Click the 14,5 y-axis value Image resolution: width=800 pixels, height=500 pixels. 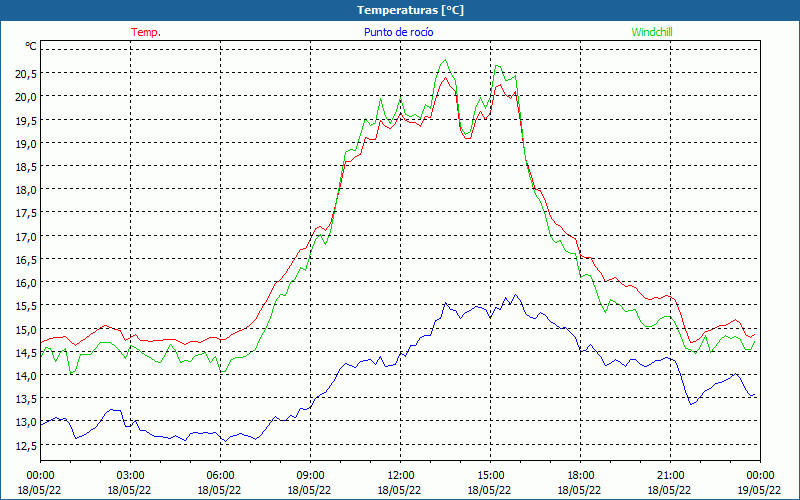[26, 353]
